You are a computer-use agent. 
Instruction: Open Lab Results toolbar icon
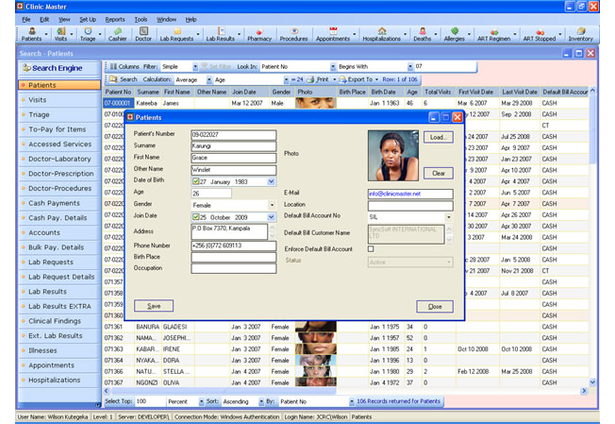(220, 35)
